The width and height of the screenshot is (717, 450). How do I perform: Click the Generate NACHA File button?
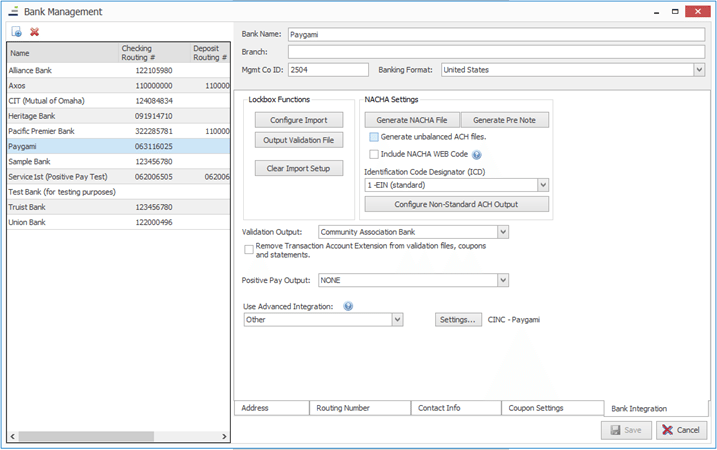[412, 120]
